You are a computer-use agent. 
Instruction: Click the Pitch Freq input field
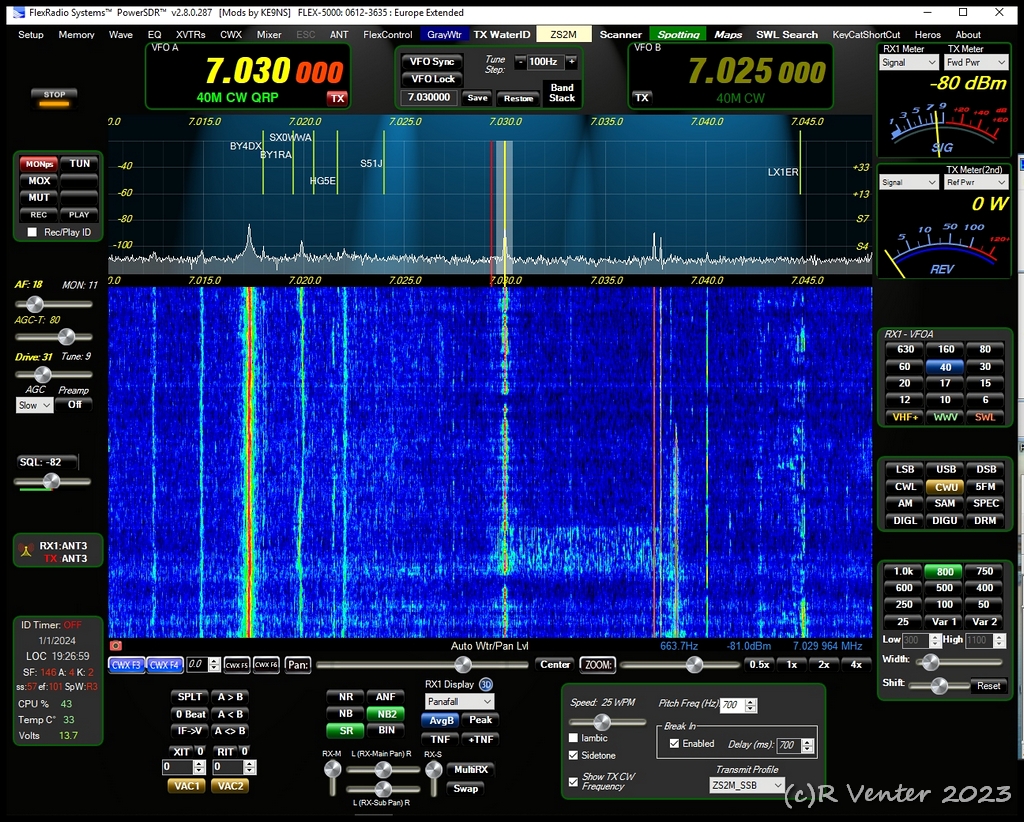tap(731, 705)
